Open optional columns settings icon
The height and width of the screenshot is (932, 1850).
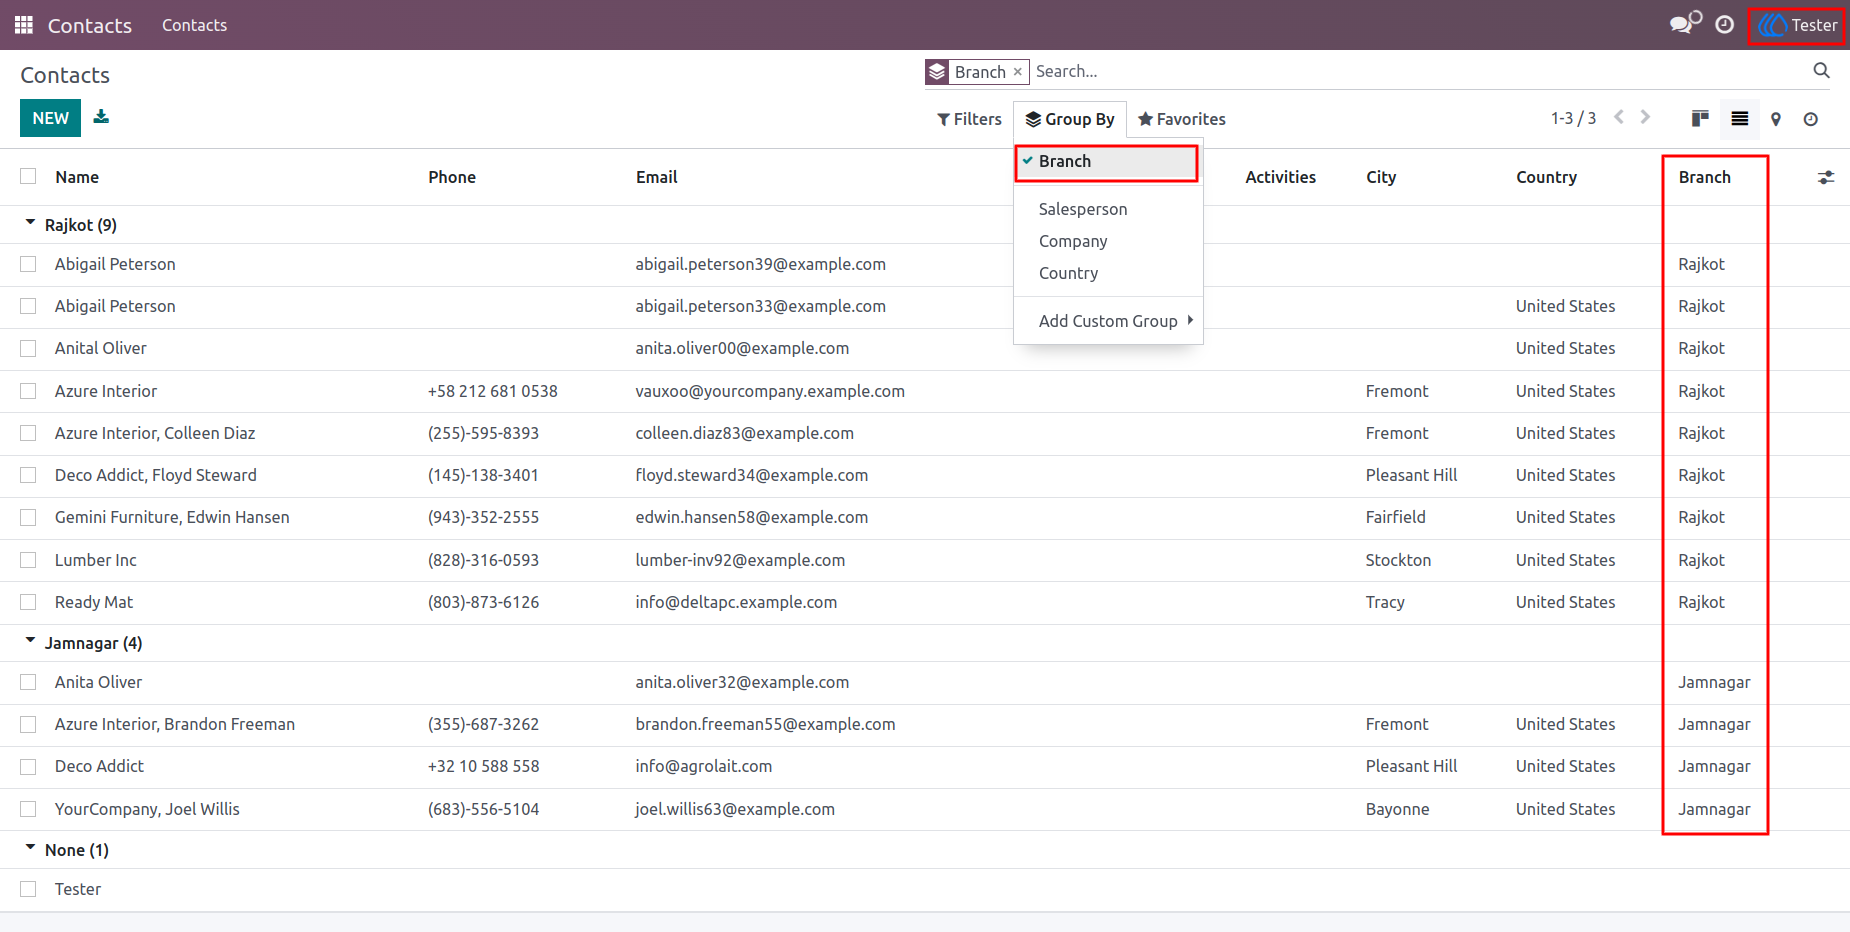pos(1826,177)
